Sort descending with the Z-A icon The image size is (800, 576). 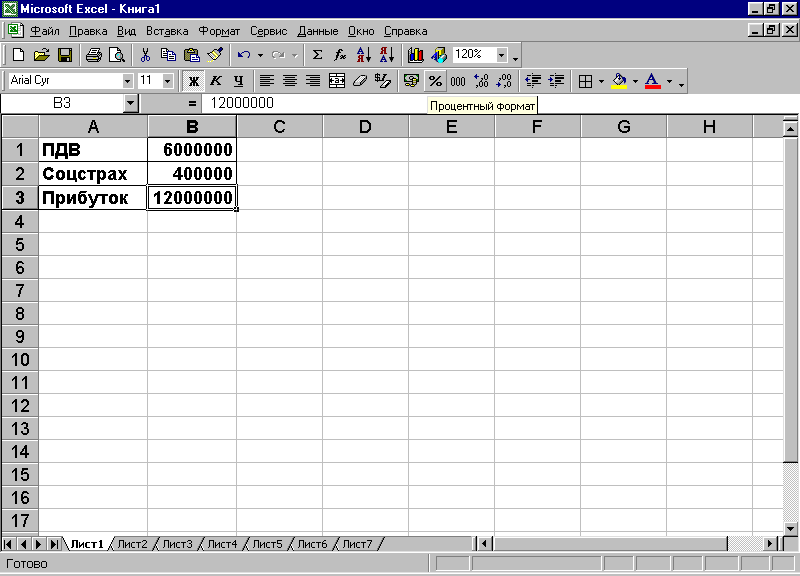coord(387,55)
